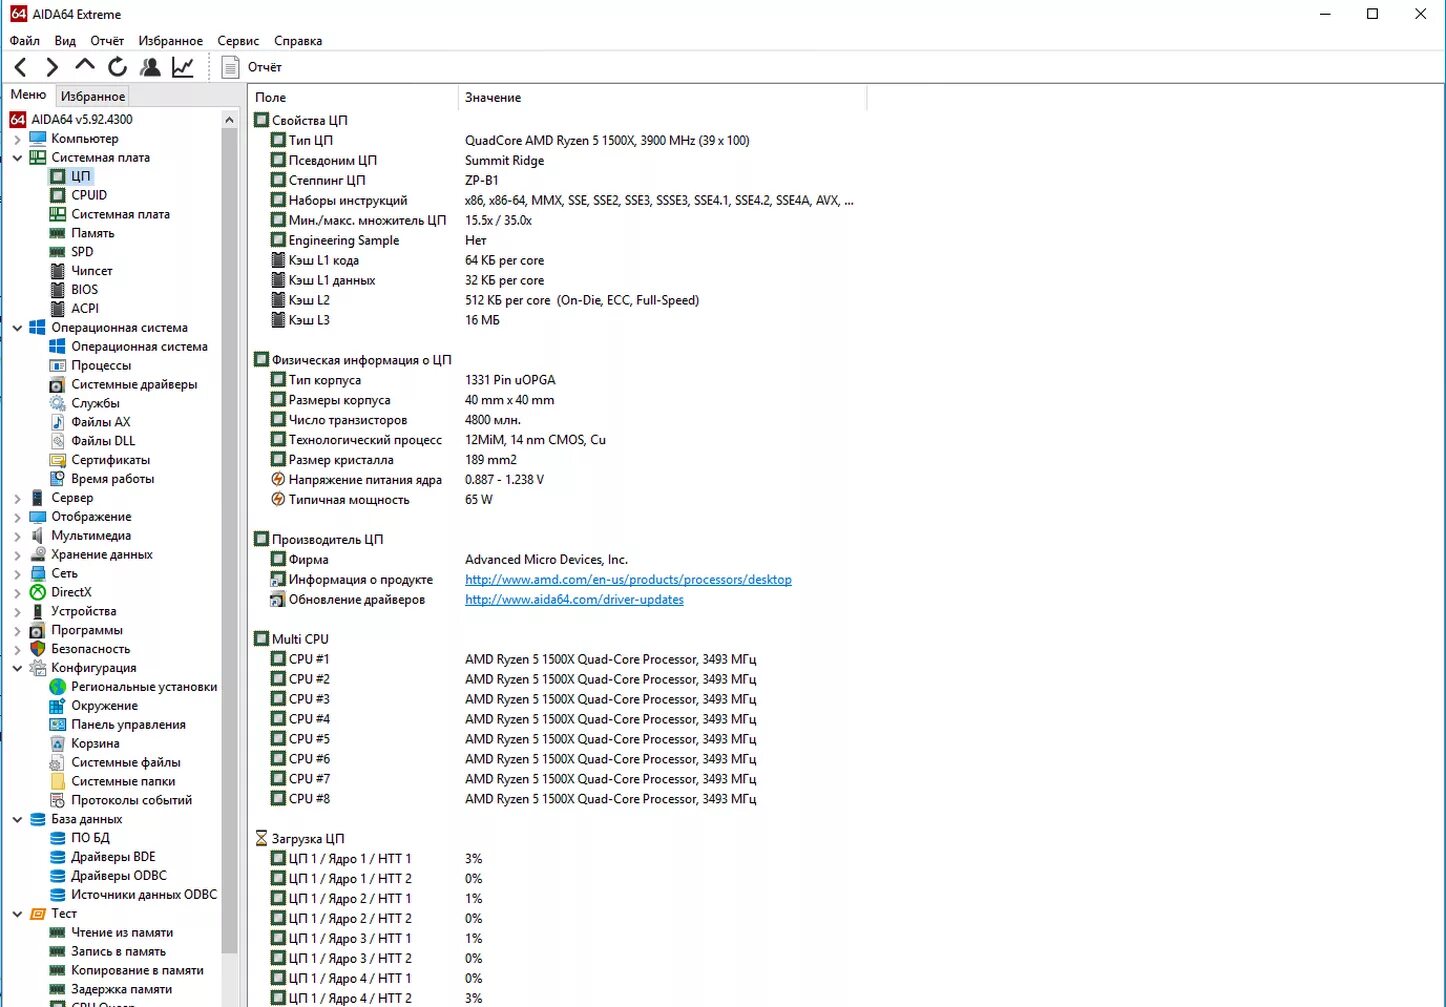This screenshot has width=1446, height=1007.
Task: Collapse the Операционная система tree node
Action: (17, 328)
